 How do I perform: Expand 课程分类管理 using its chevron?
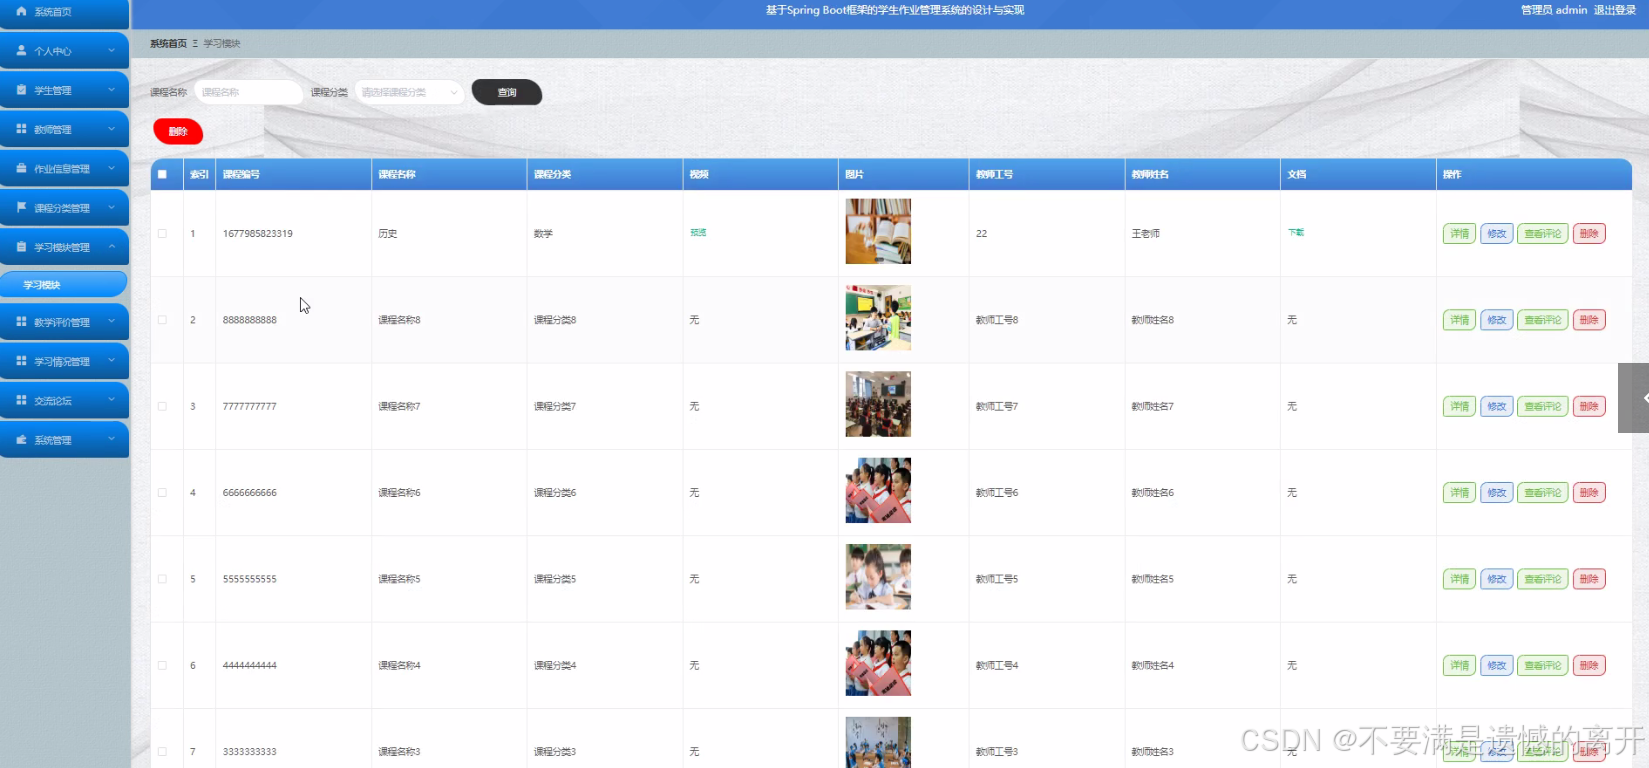pyautogui.click(x=111, y=207)
